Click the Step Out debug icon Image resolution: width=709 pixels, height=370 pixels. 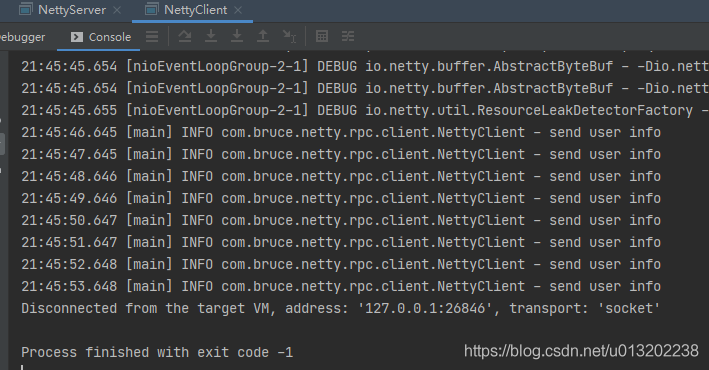[x=263, y=37]
